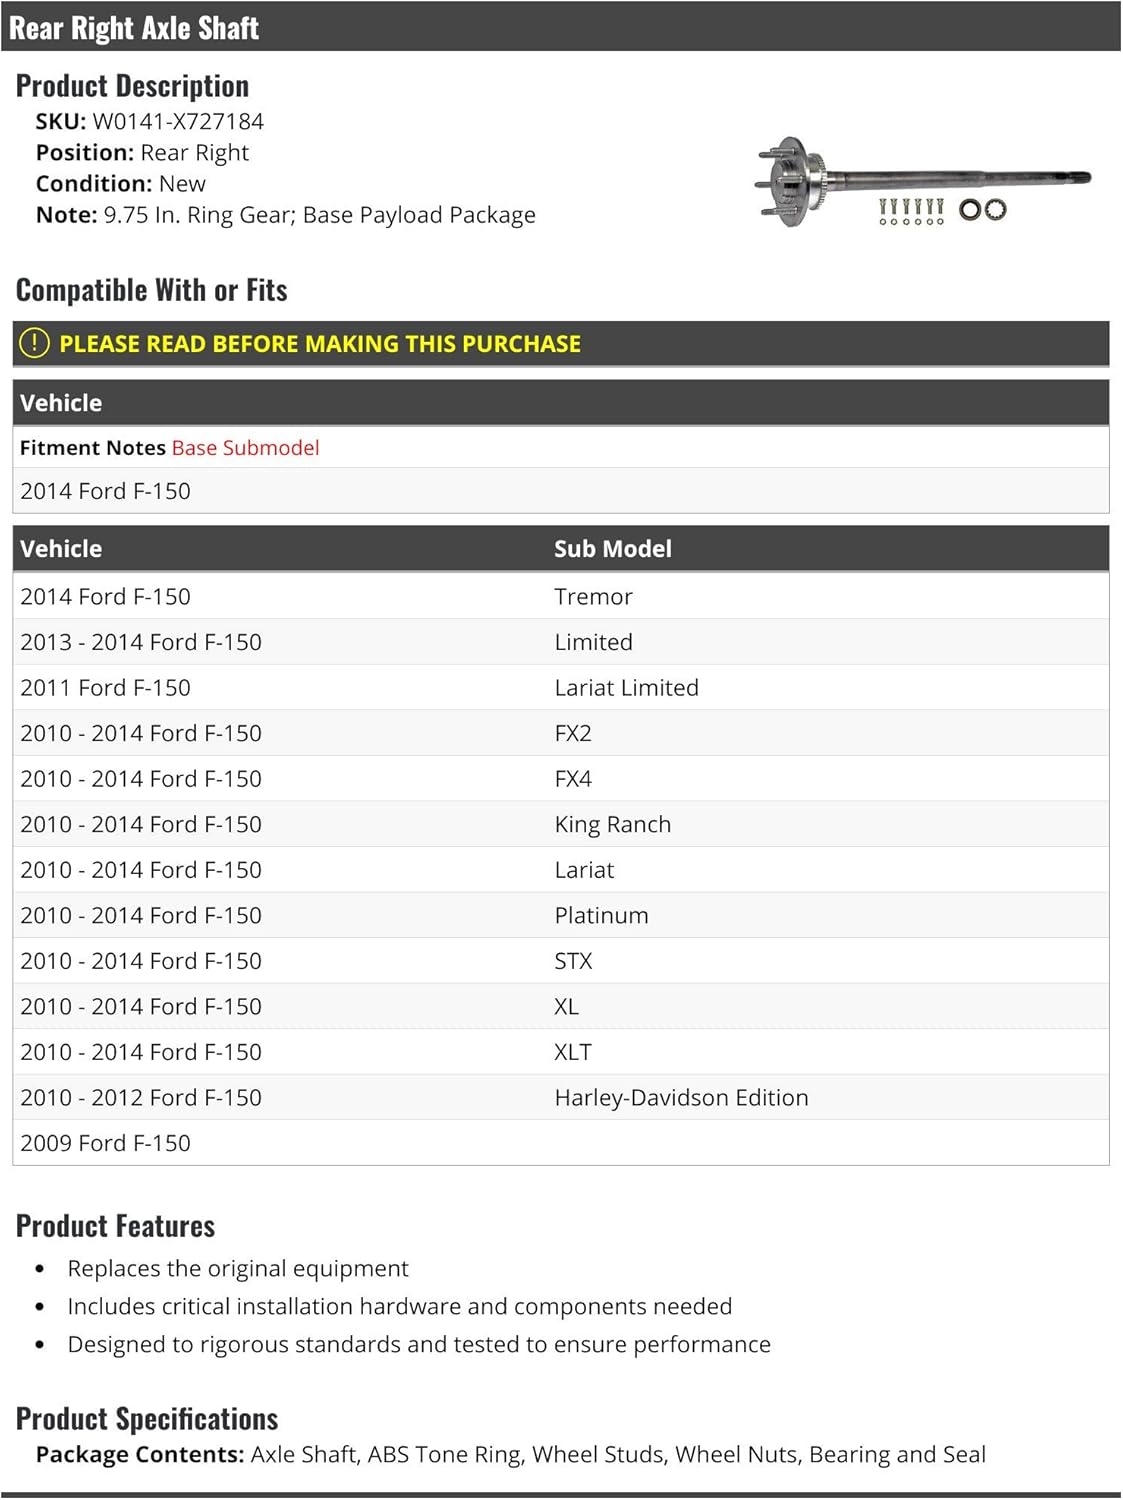Select the Rear Right Axle Shaft title bar
1123x1500 pixels.
tap(561, 27)
